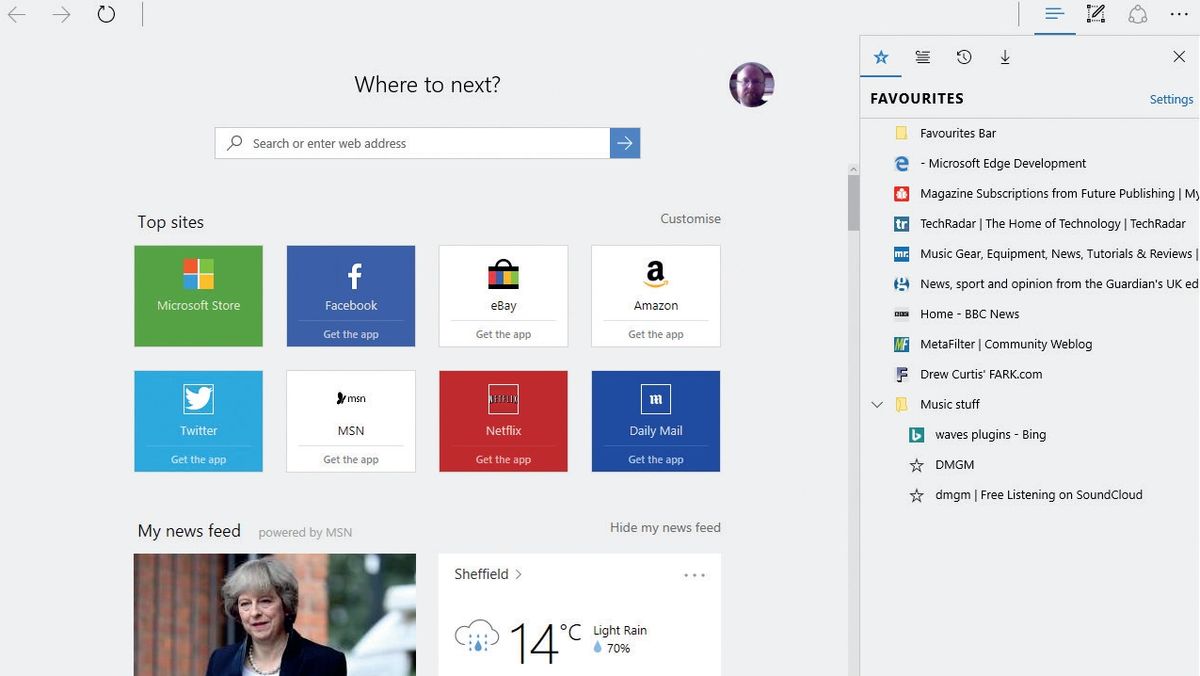The height and width of the screenshot is (676, 1200).
Task: Hide my news feed
Action: point(665,527)
